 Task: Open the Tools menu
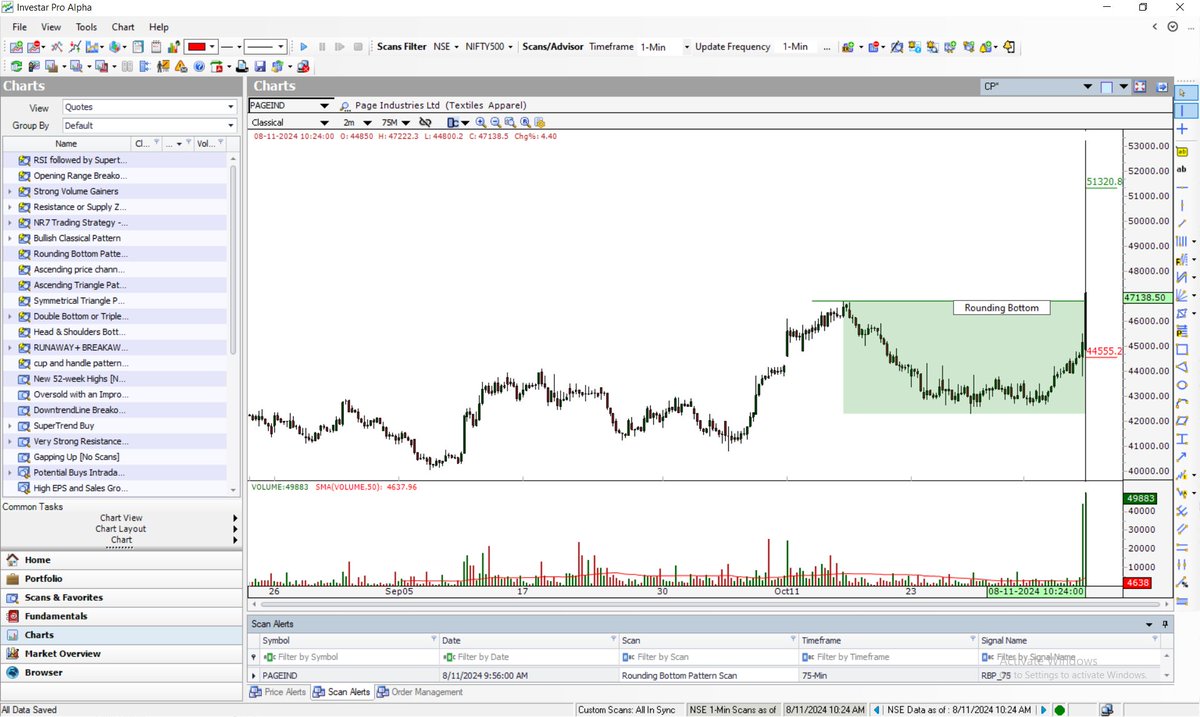point(86,27)
